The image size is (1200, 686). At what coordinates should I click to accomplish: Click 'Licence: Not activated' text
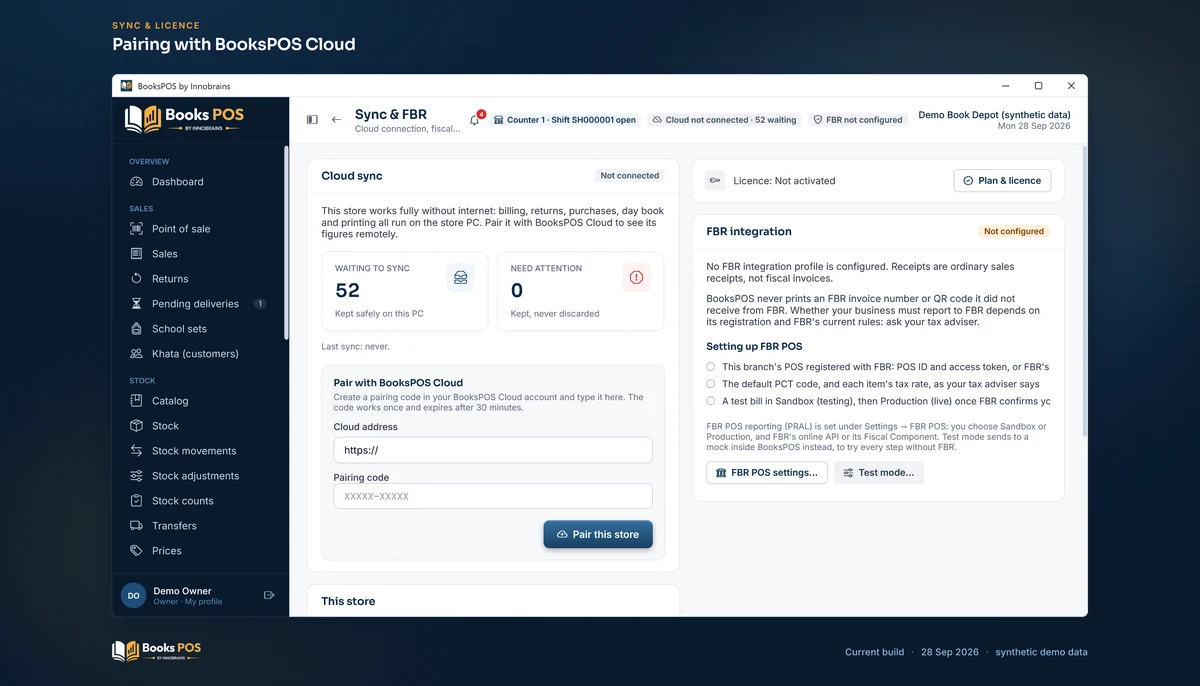pyautogui.click(x=784, y=181)
